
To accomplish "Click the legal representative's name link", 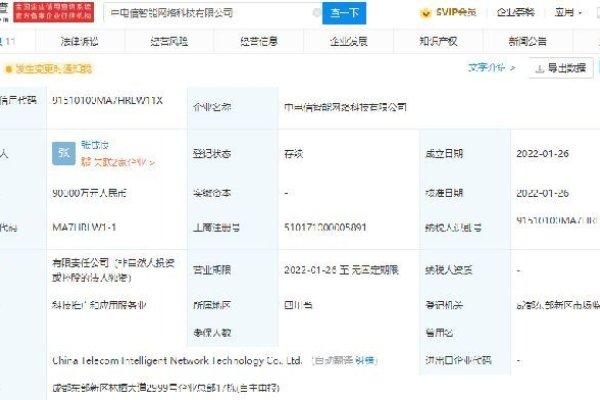I will [x=95, y=145].
